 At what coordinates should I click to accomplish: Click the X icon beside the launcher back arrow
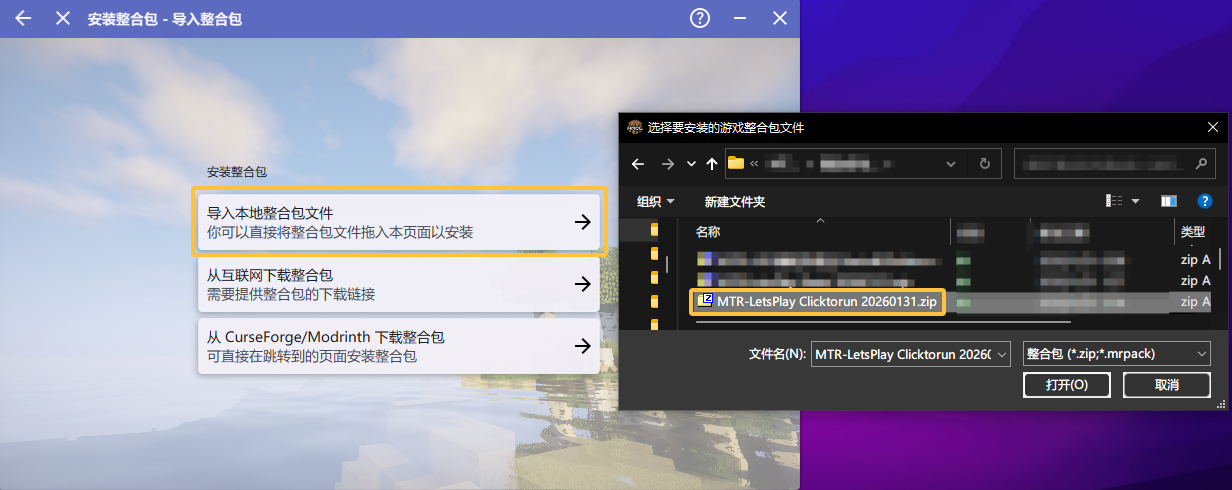(x=63, y=18)
